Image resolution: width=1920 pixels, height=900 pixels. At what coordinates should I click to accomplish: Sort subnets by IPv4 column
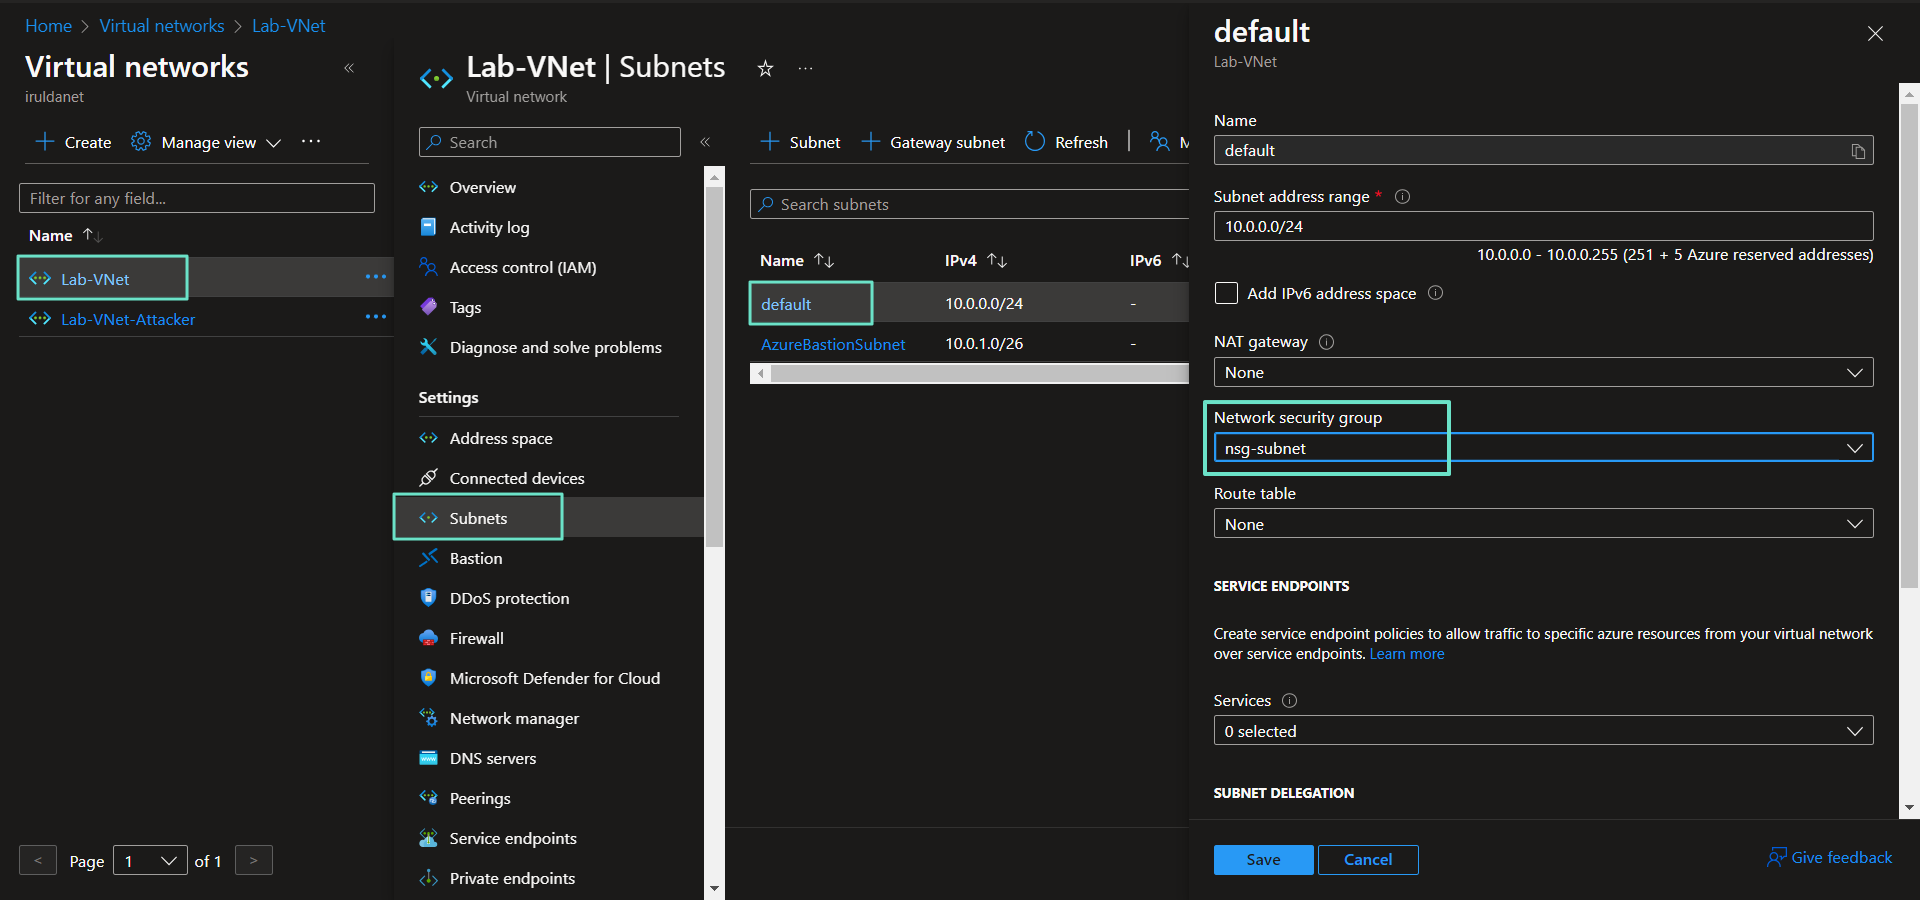[x=997, y=261]
